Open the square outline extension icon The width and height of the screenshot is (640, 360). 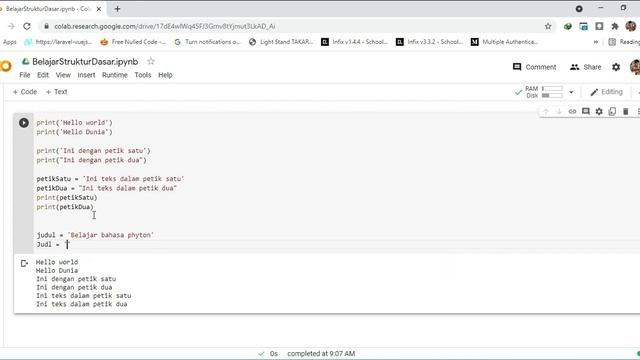599,26
